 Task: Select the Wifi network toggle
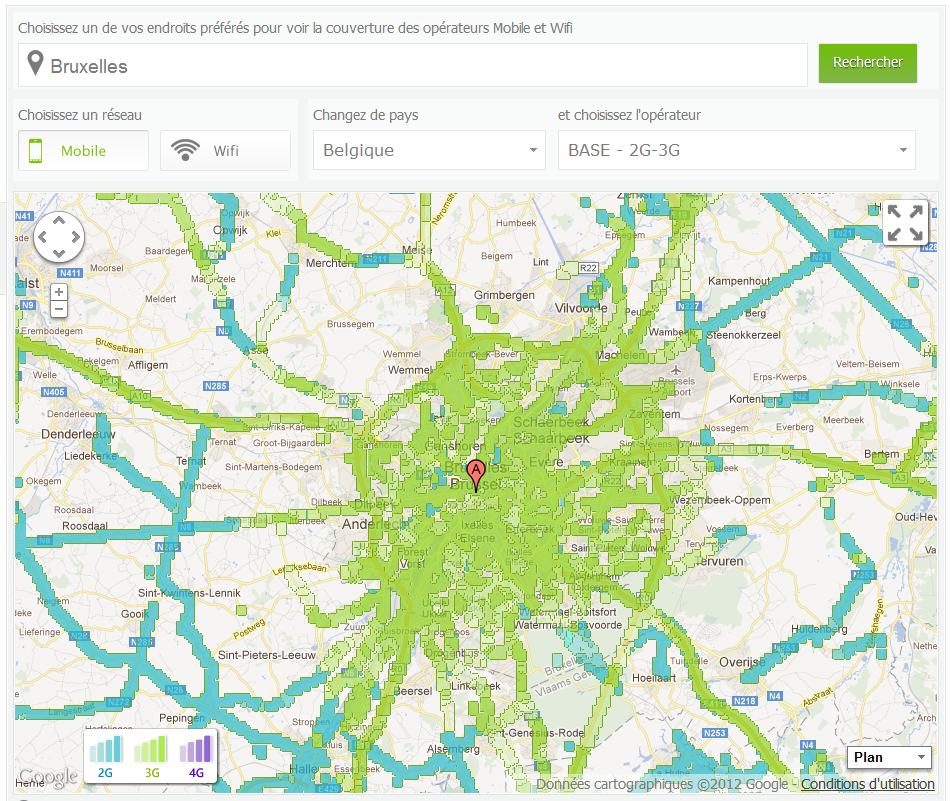pos(225,150)
